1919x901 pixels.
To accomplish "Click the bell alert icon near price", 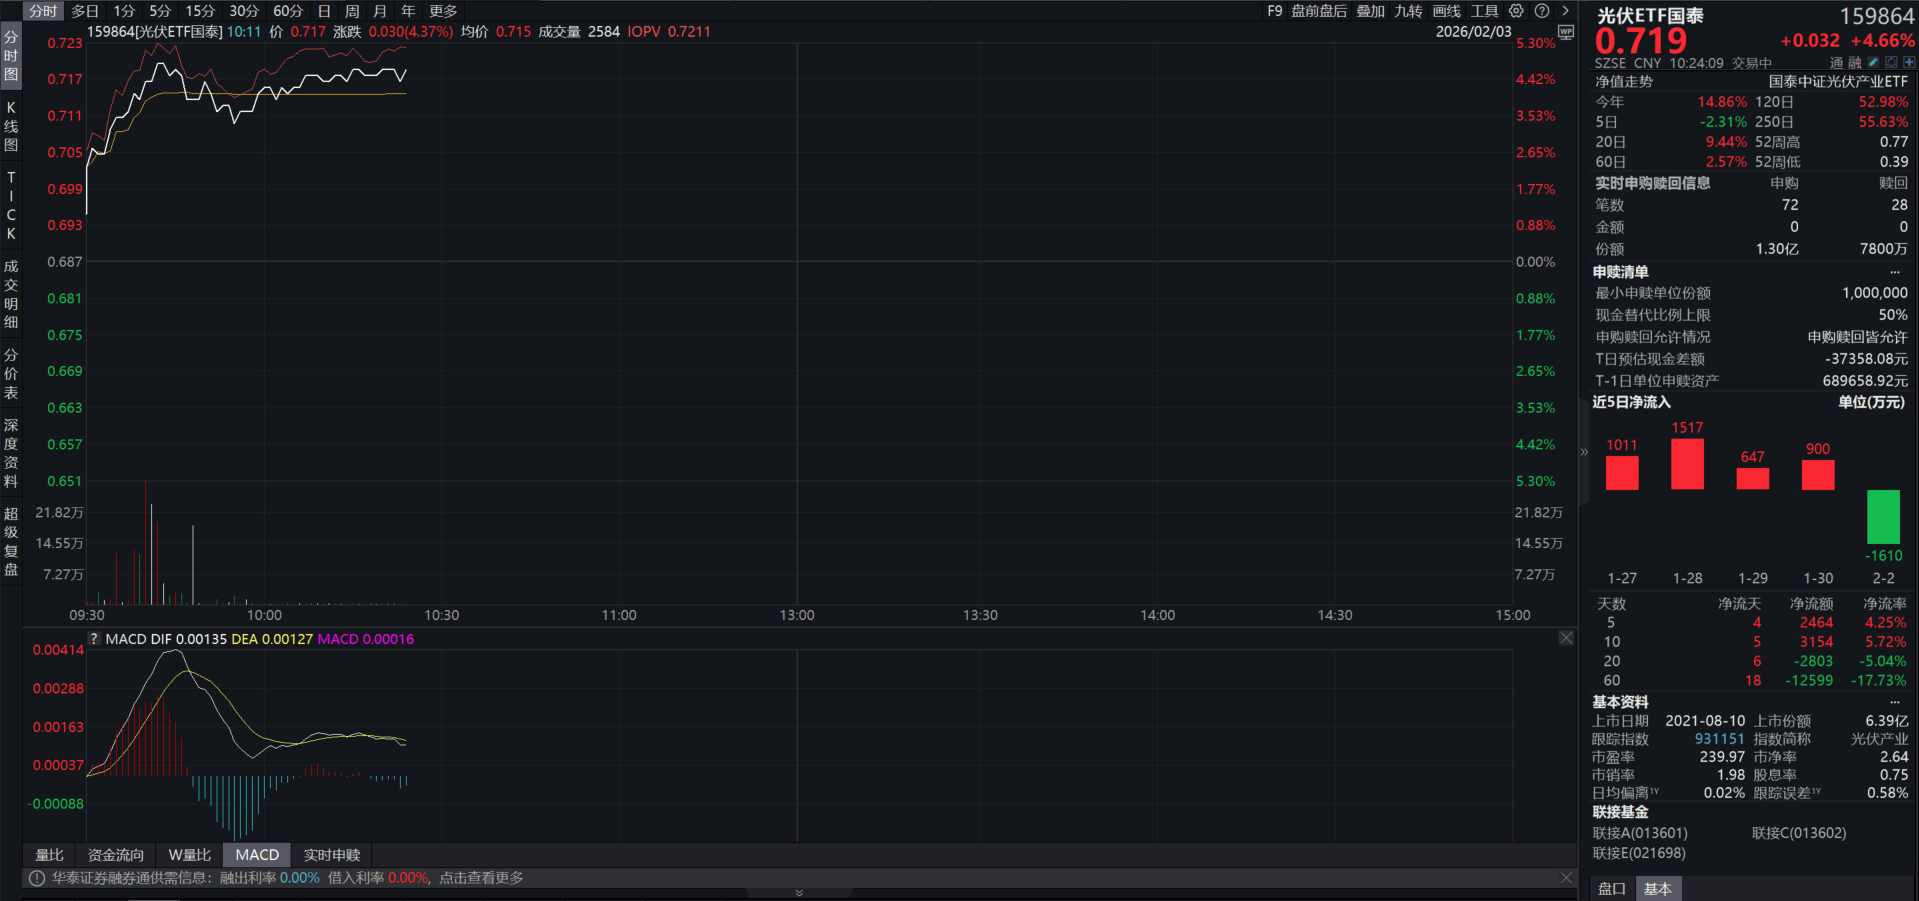I will (x=1891, y=62).
